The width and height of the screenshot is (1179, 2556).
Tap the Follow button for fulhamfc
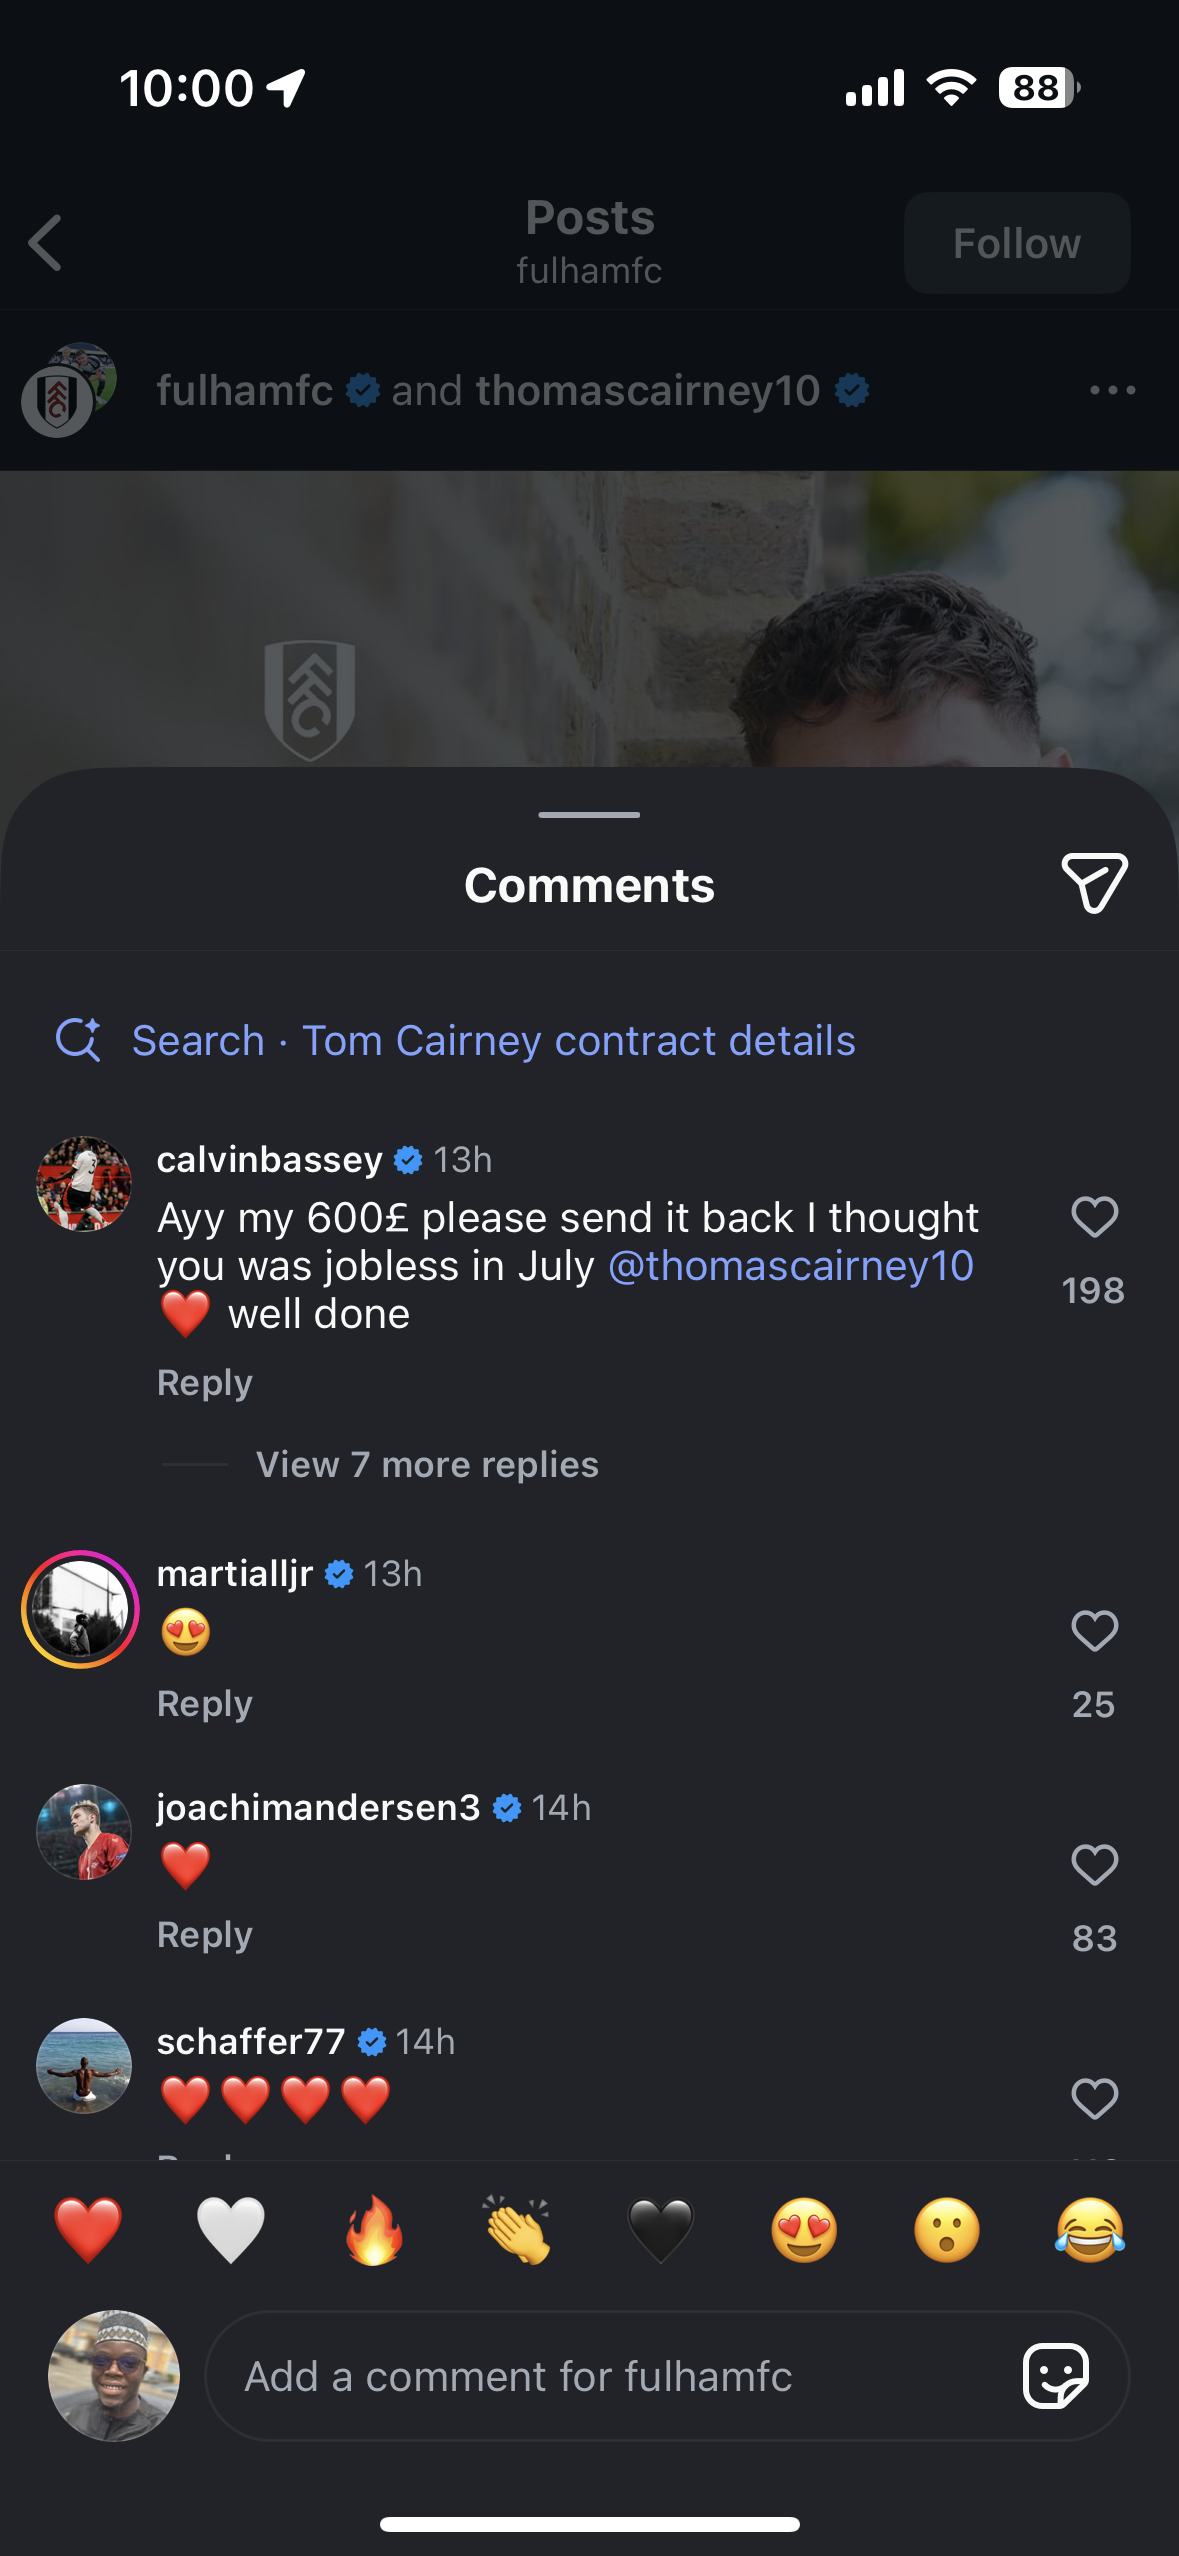tap(1016, 243)
